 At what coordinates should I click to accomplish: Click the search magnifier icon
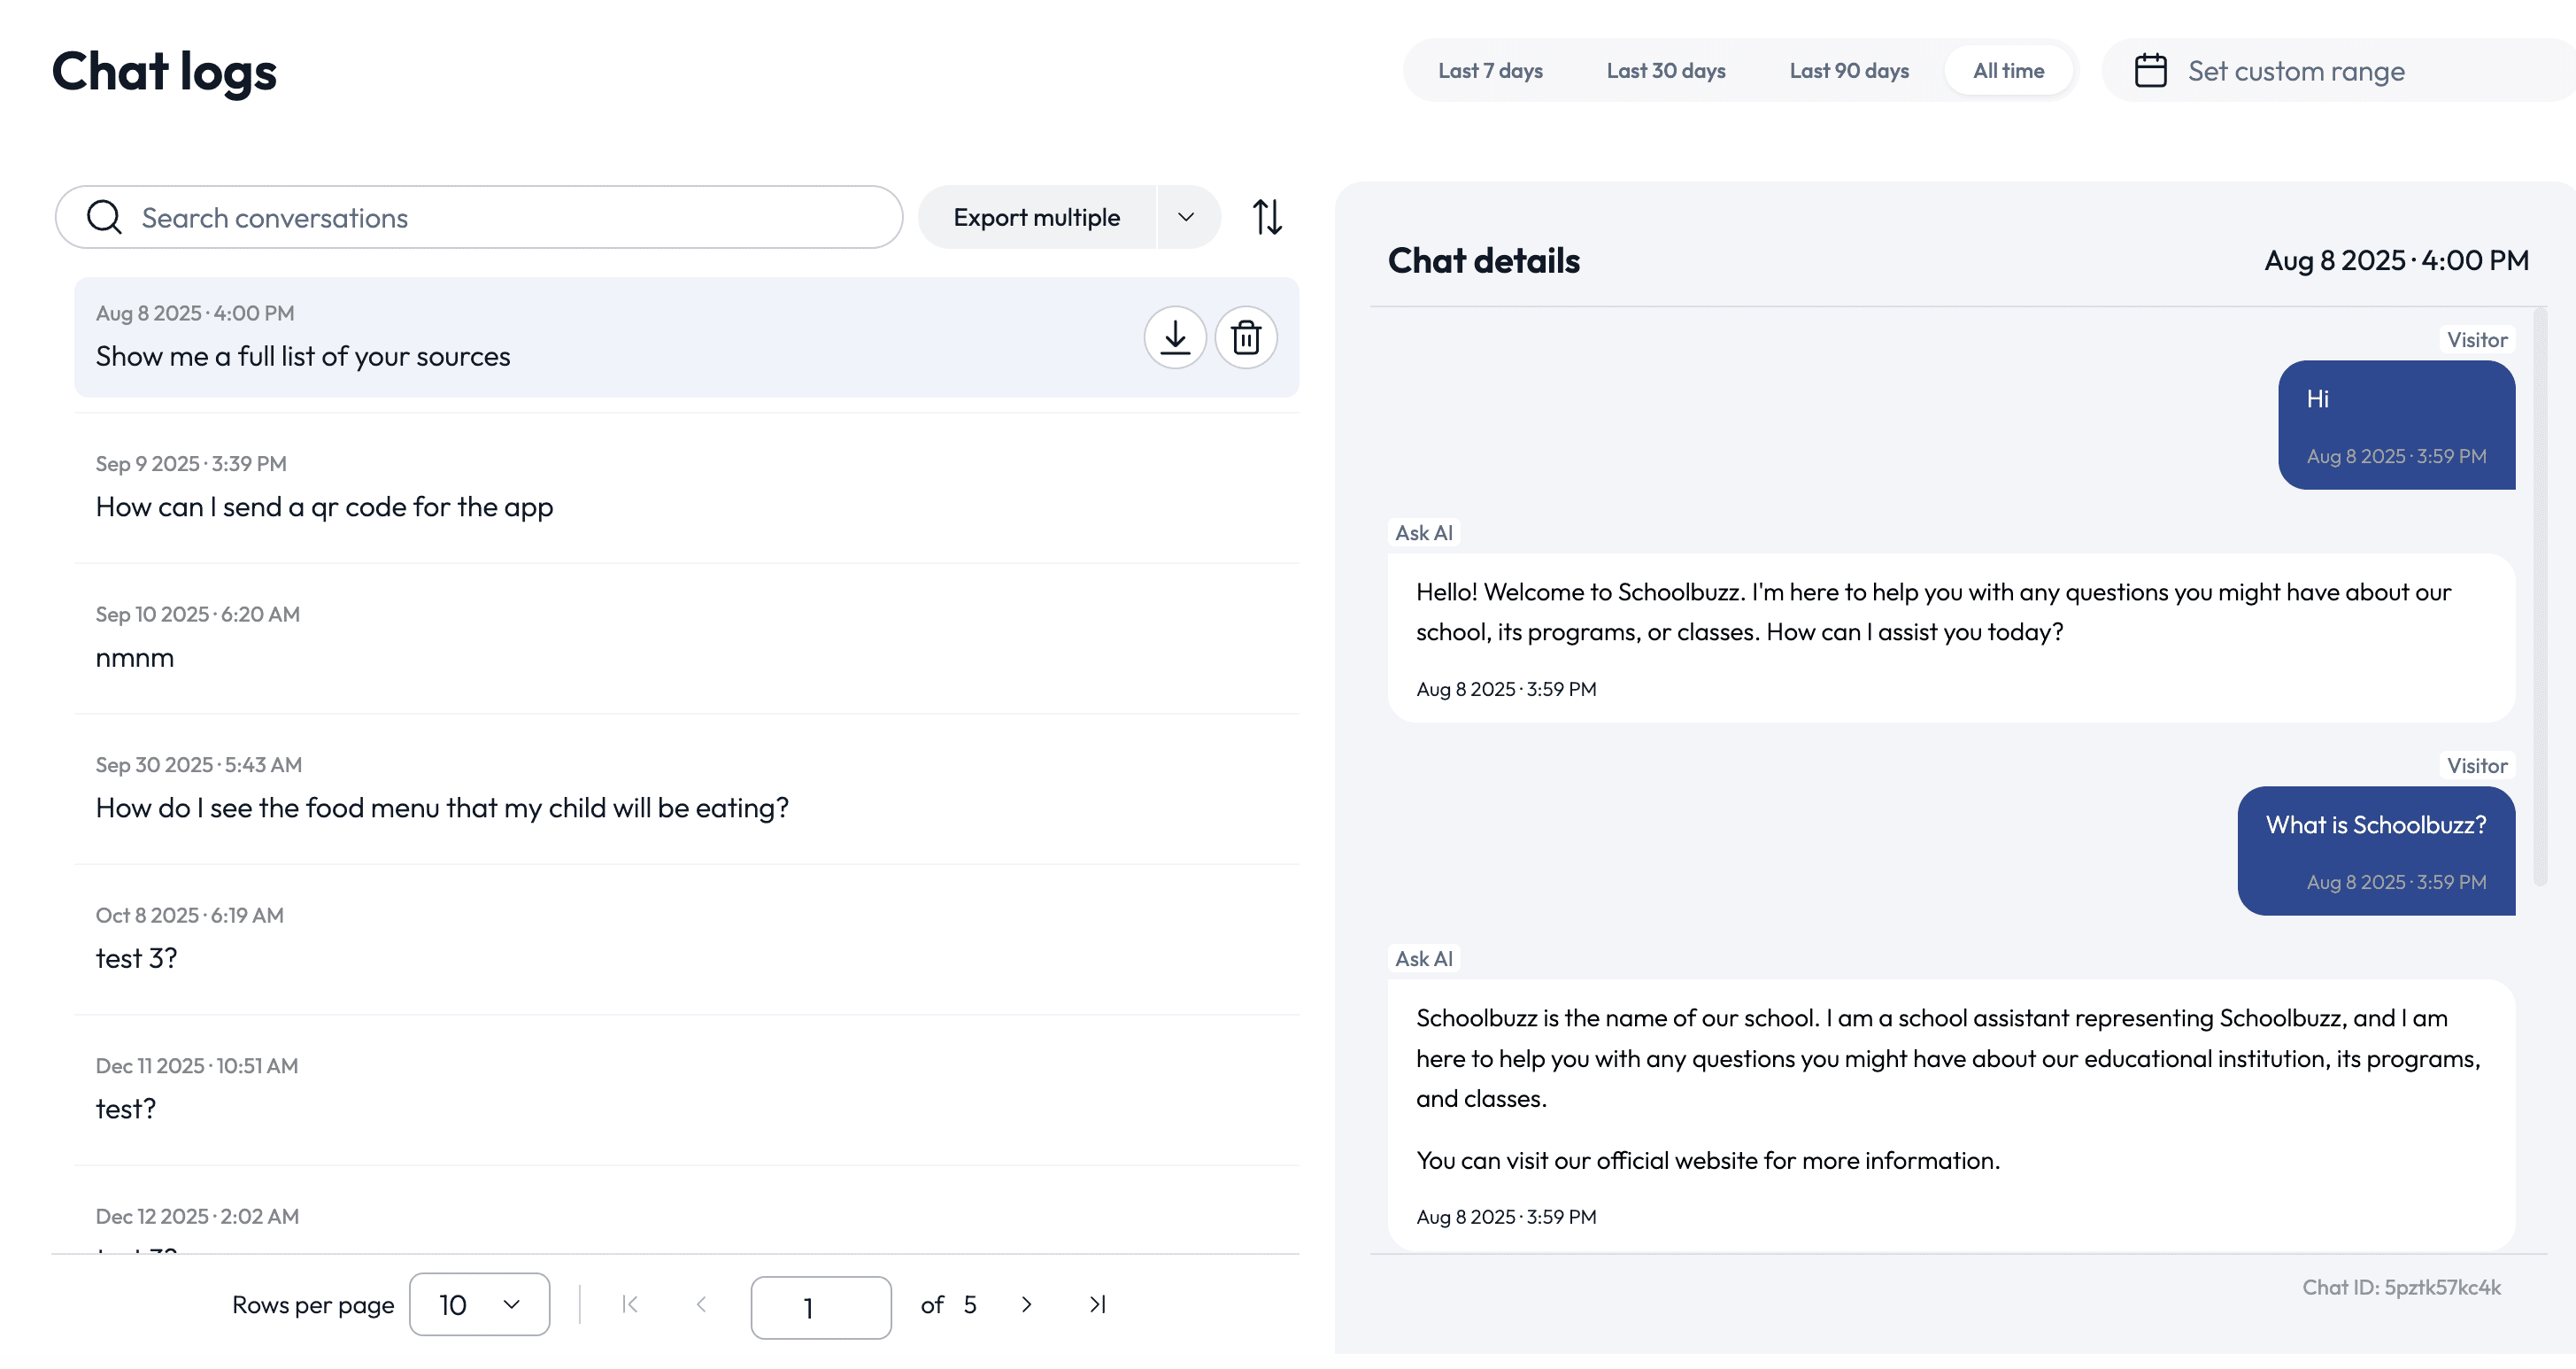(x=104, y=217)
